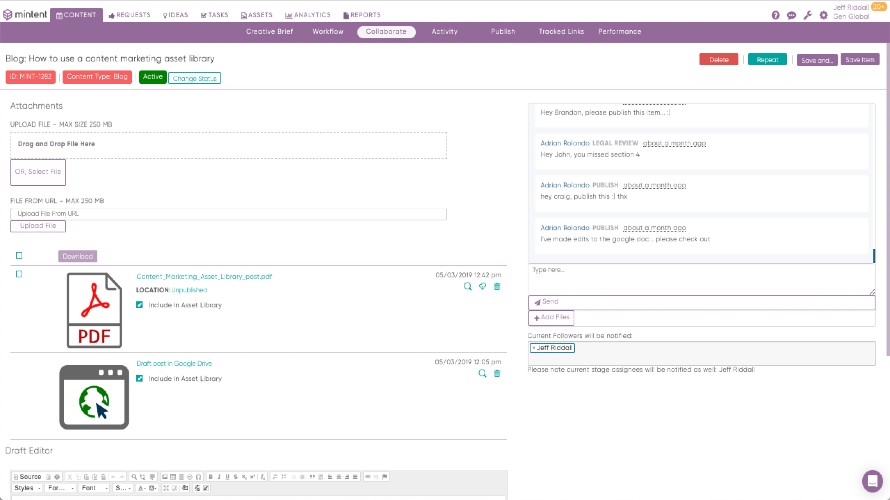
Task: Send the collaboration message
Action: coord(702,302)
